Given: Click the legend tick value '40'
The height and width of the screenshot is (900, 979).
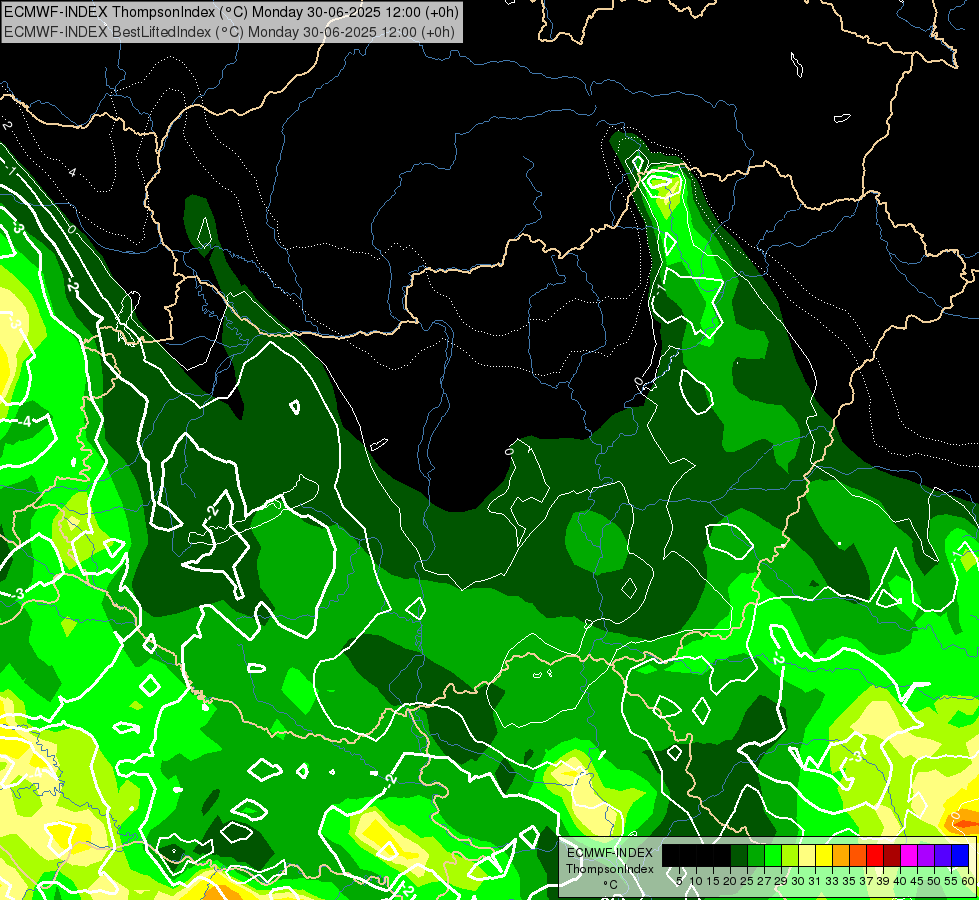Looking at the screenshot, I should click(900, 881).
